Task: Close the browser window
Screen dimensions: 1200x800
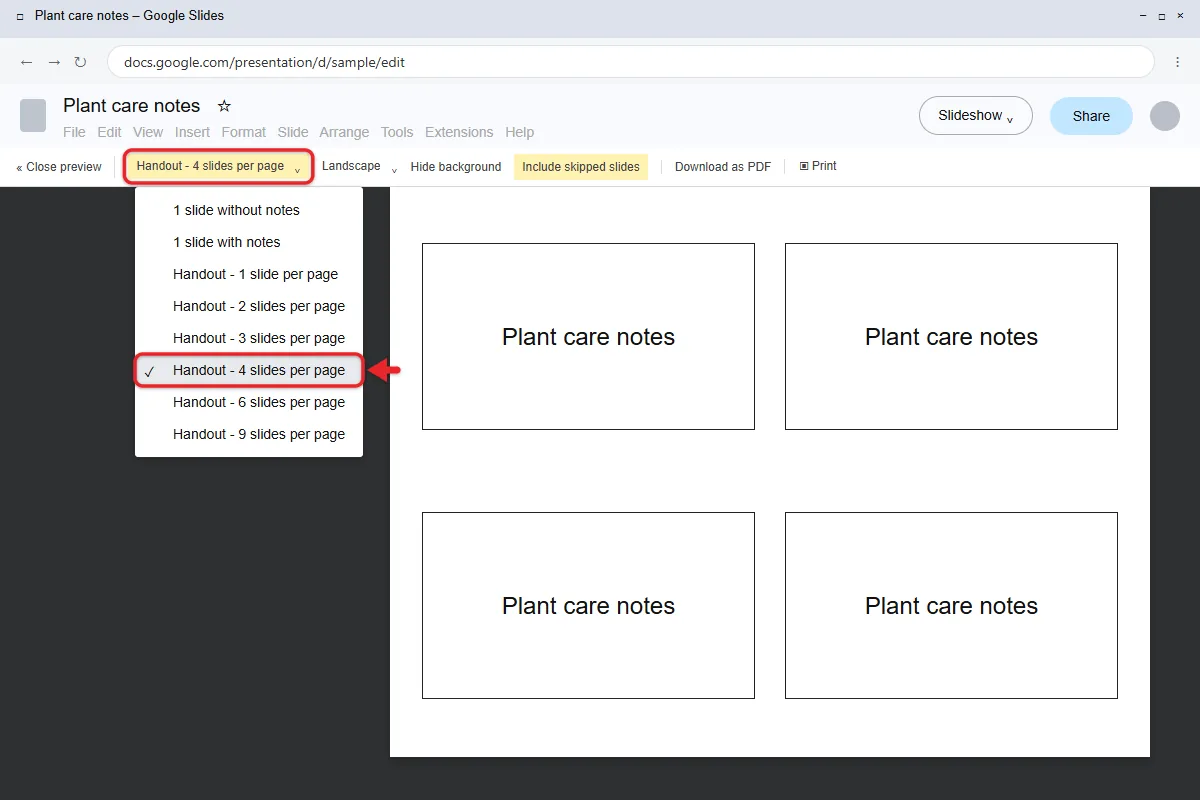Action: pos(1181,16)
